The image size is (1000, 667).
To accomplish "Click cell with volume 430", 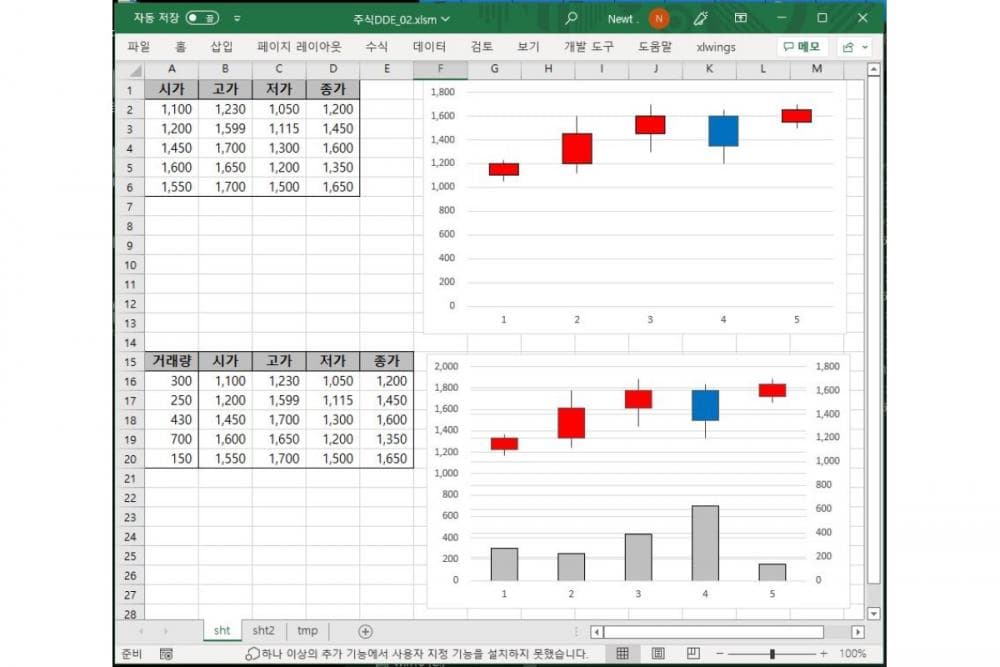I will coord(172,420).
